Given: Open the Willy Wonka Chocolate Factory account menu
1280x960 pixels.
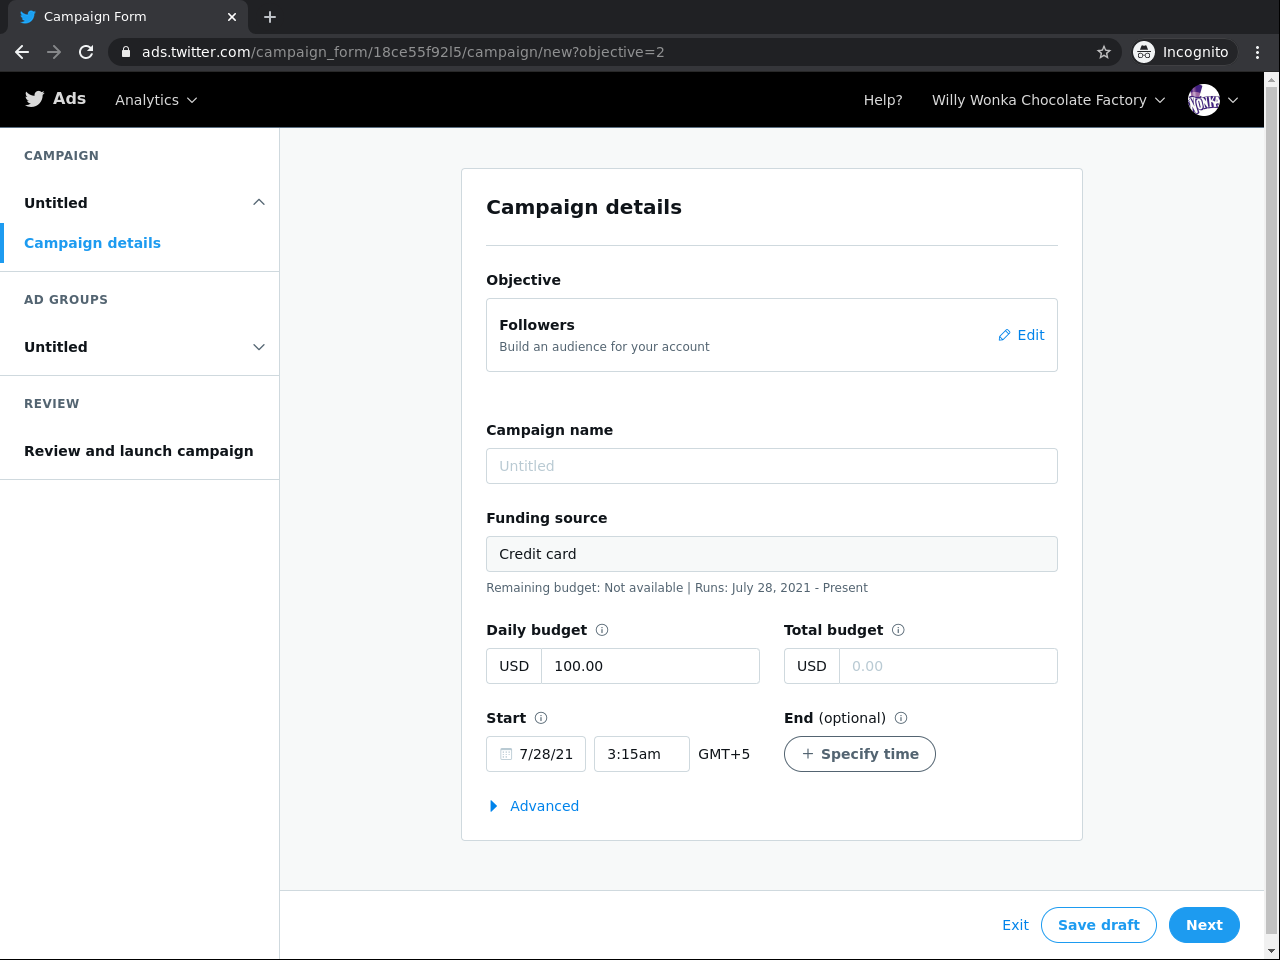Looking at the screenshot, I should click(x=1048, y=100).
